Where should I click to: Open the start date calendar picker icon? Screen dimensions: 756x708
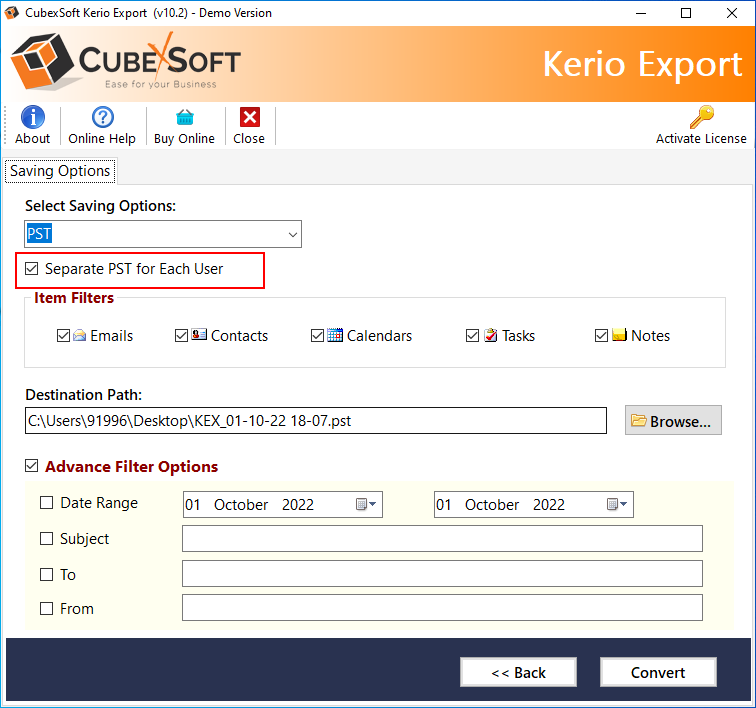point(366,505)
